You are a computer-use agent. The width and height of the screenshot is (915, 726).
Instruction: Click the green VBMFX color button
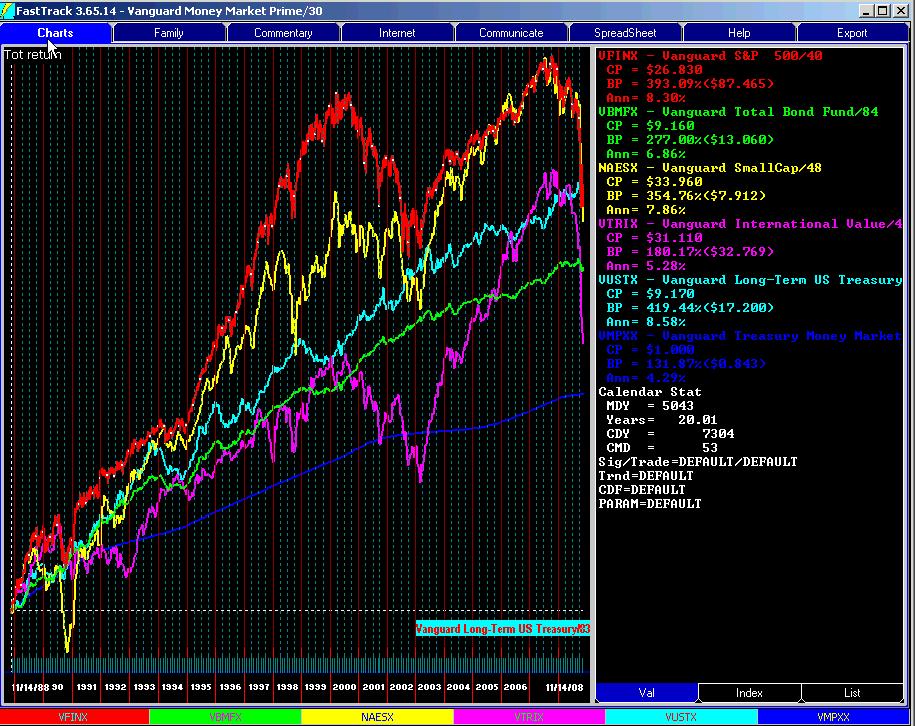point(225,717)
